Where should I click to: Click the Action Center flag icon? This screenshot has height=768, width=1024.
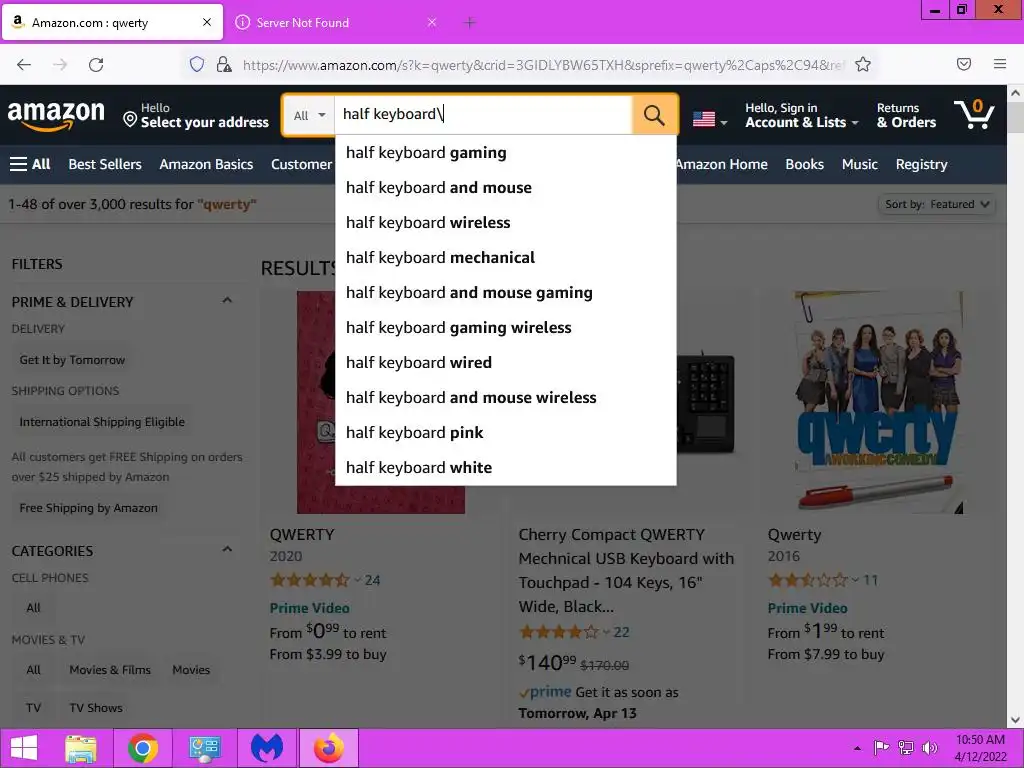pyautogui.click(x=881, y=748)
